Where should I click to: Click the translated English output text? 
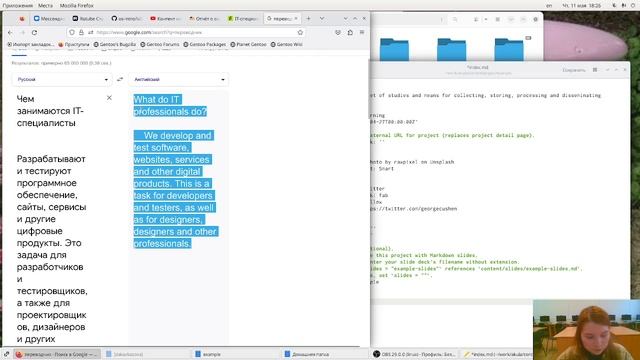175,171
